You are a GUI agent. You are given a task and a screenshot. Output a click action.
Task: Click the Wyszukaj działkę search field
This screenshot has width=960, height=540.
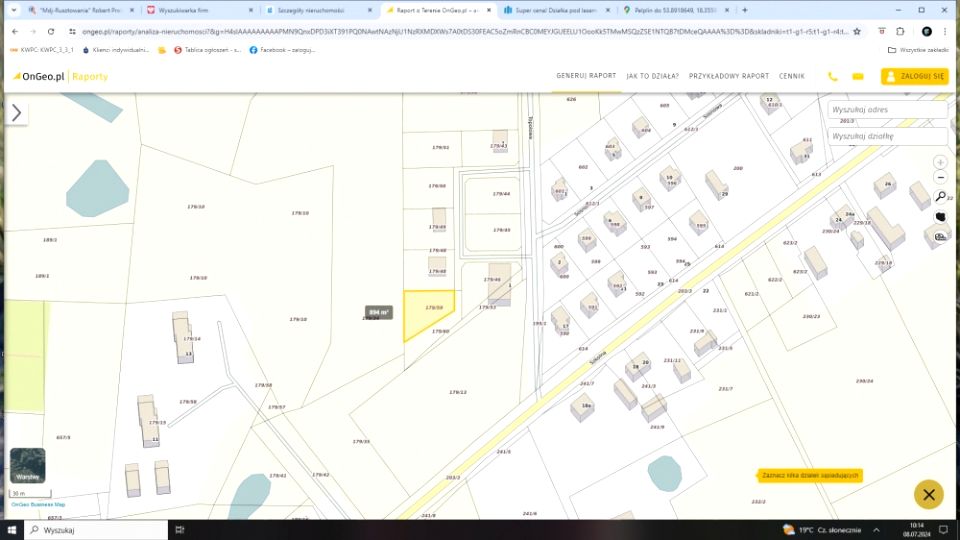click(x=887, y=136)
